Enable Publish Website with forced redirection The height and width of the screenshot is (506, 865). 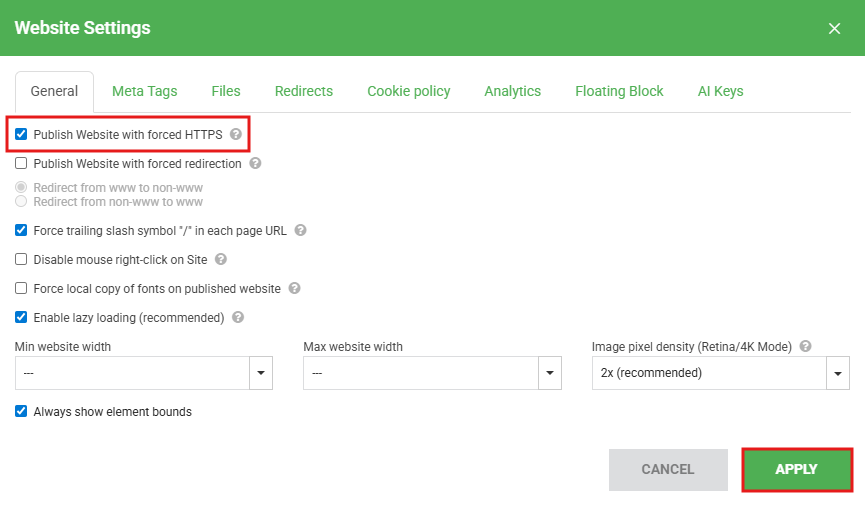coord(22,163)
